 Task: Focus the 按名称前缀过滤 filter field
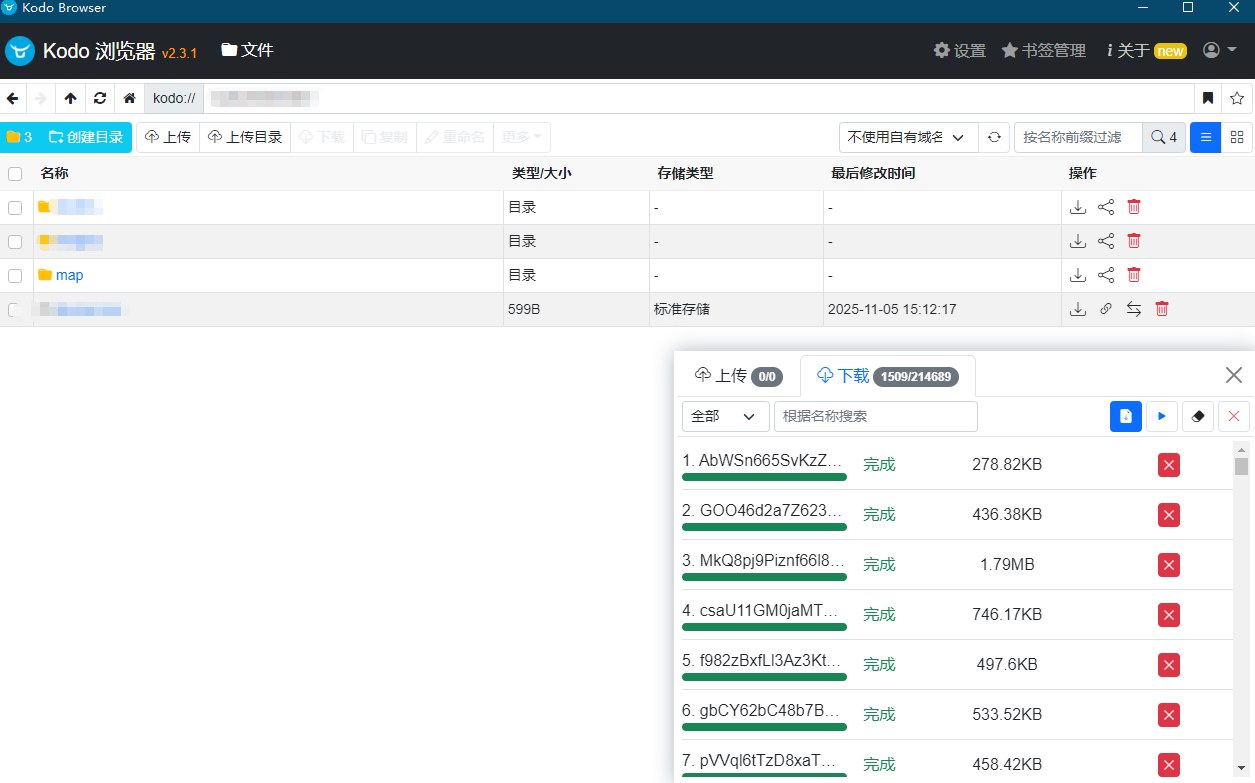point(1078,137)
